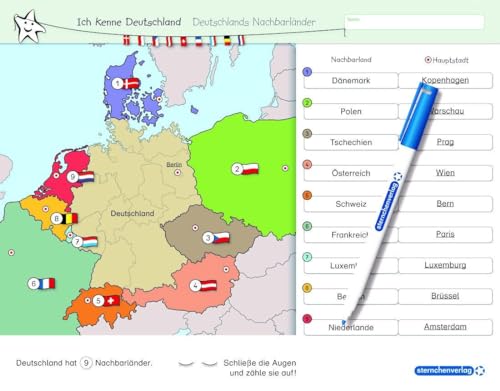The image size is (500, 391).
Task: Click the capital dot in Switzerland
Action: click(x=87, y=300)
